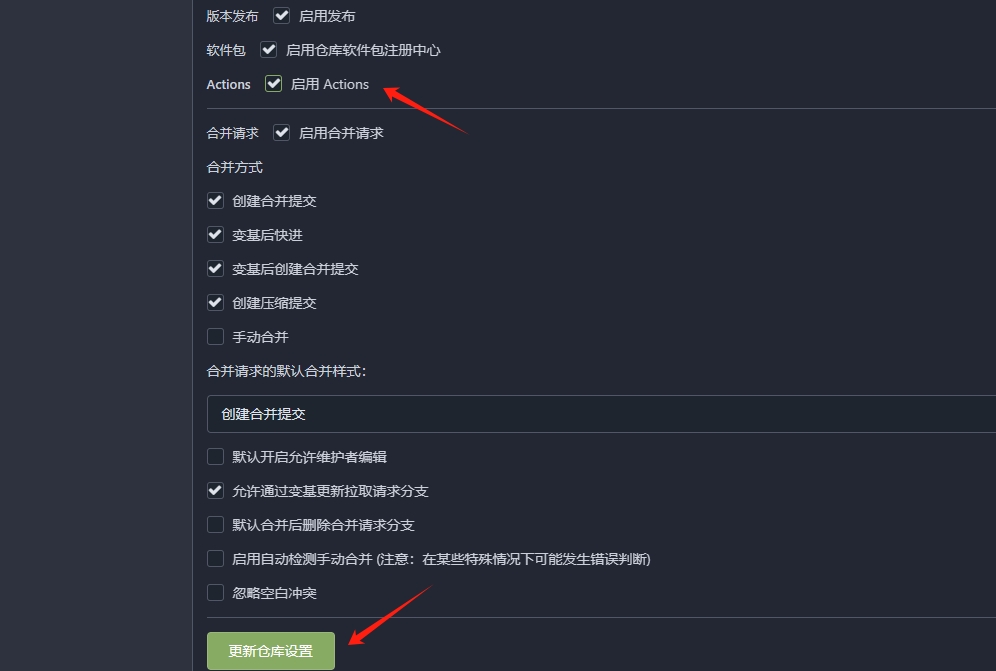Enable the 手动合并 checkbox
The width and height of the screenshot is (996, 671).
point(215,337)
